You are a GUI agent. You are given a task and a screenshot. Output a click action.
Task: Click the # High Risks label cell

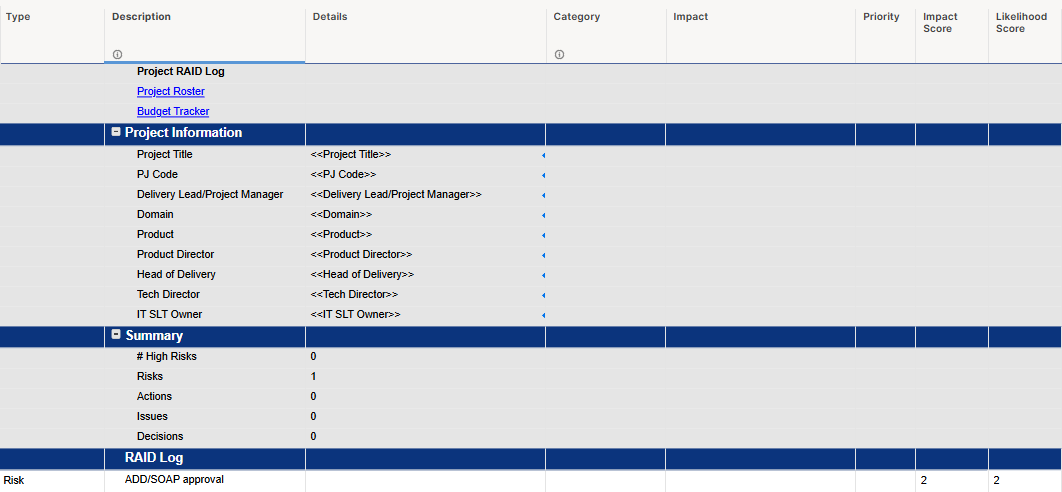click(205, 356)
